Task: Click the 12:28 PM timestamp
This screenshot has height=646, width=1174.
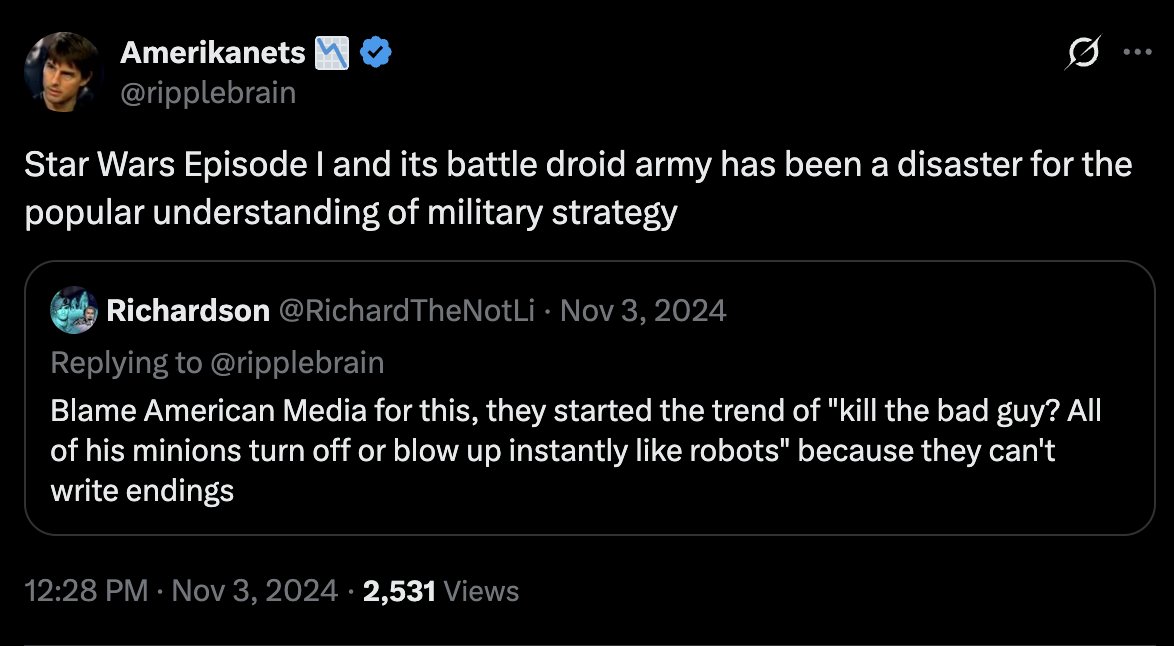Action: pos(88,591)
